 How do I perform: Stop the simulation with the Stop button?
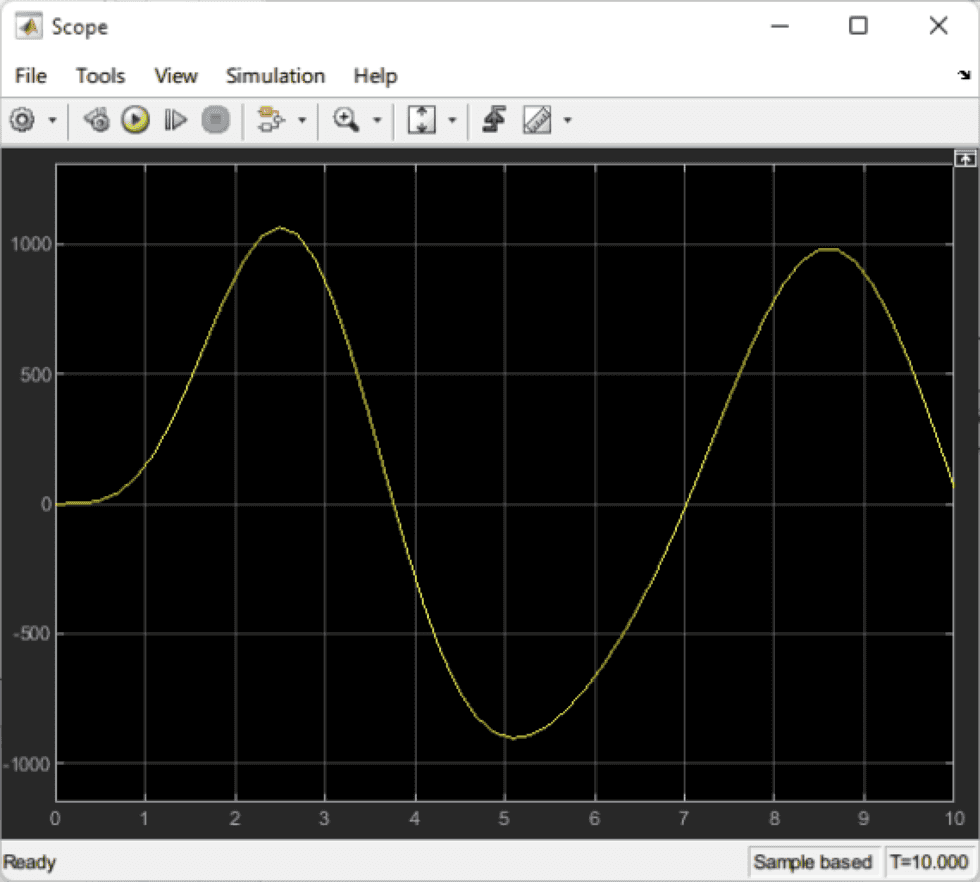click(x=216, y=119)
